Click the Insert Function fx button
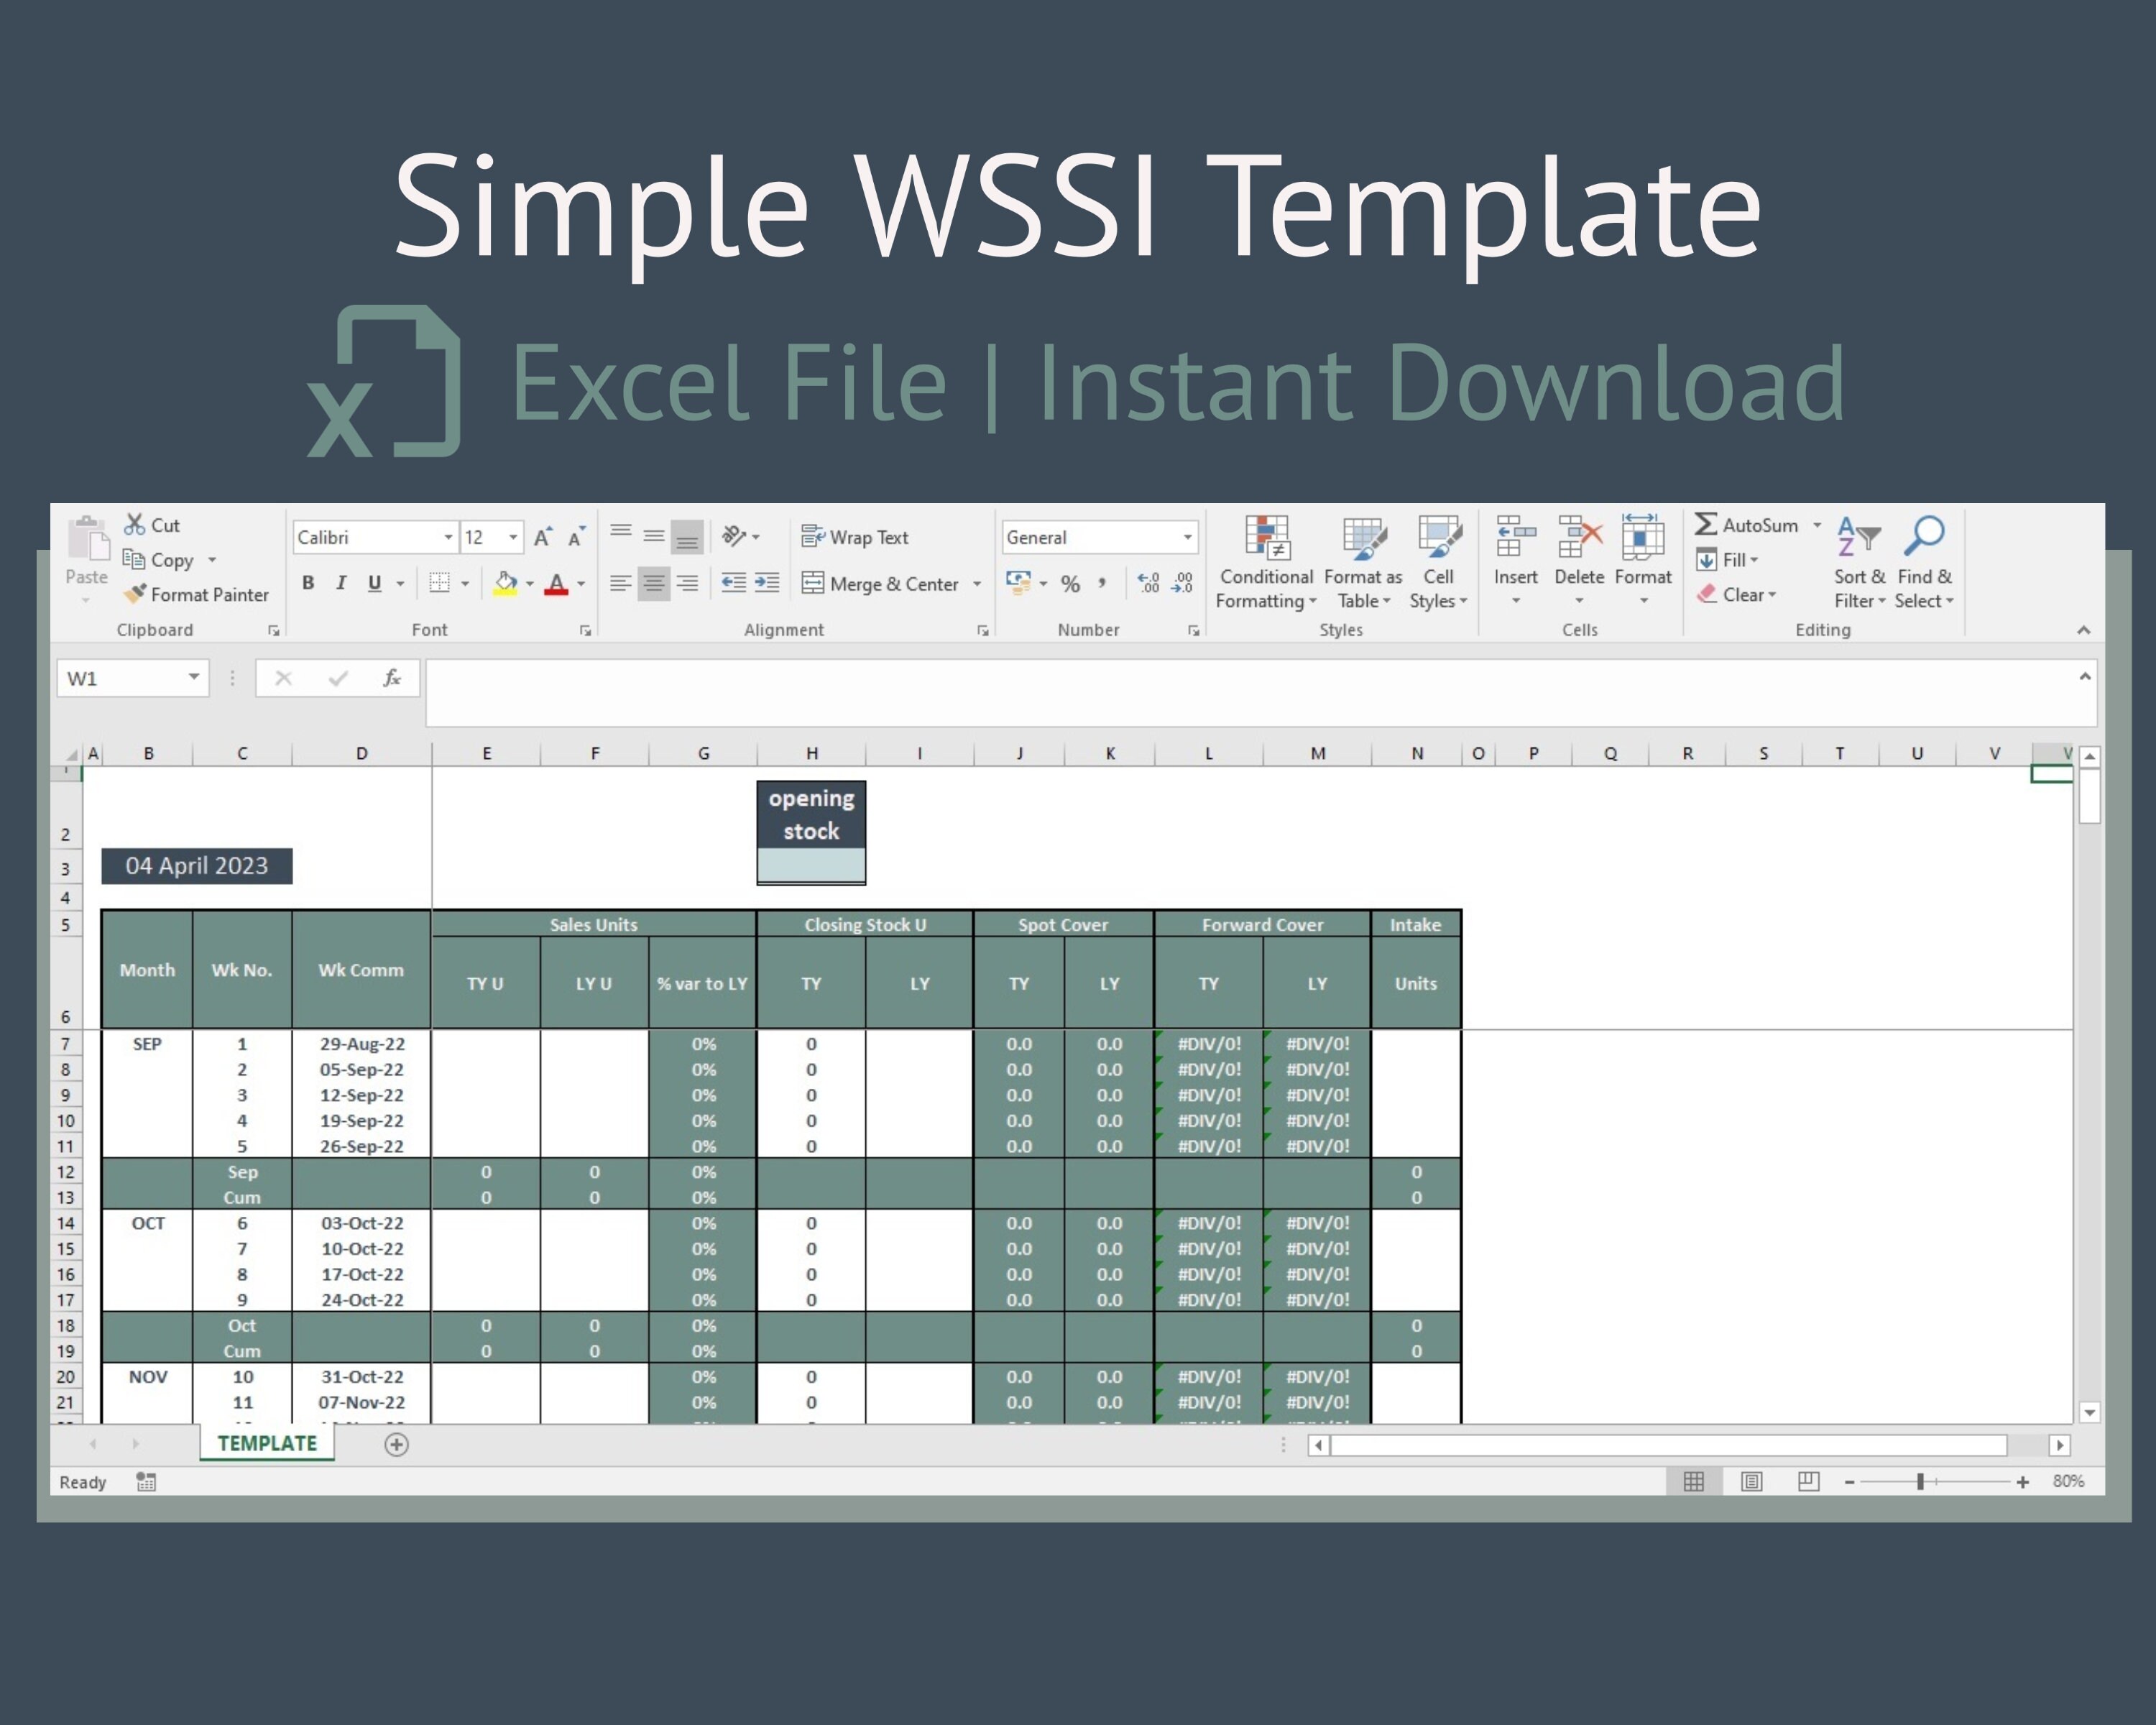The image size is (2156, 1725). click(x=390, y=677)
